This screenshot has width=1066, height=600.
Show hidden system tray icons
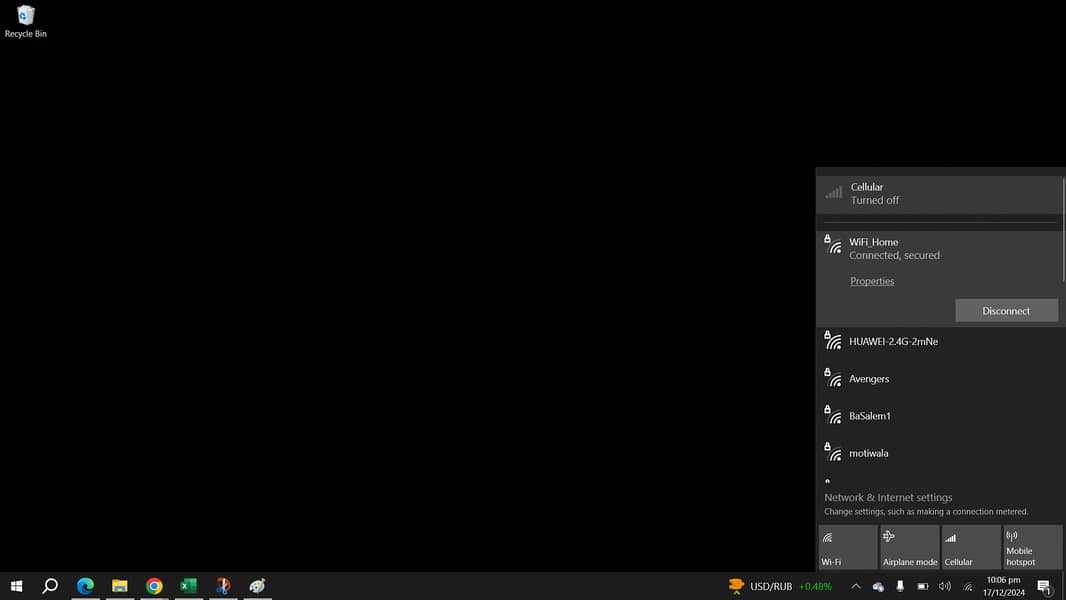[x=856, y=586]
